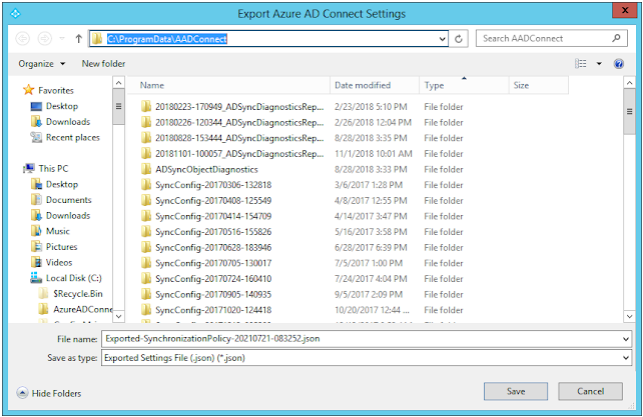
Task: Sort by Size column header
Action: coord(539,85)
